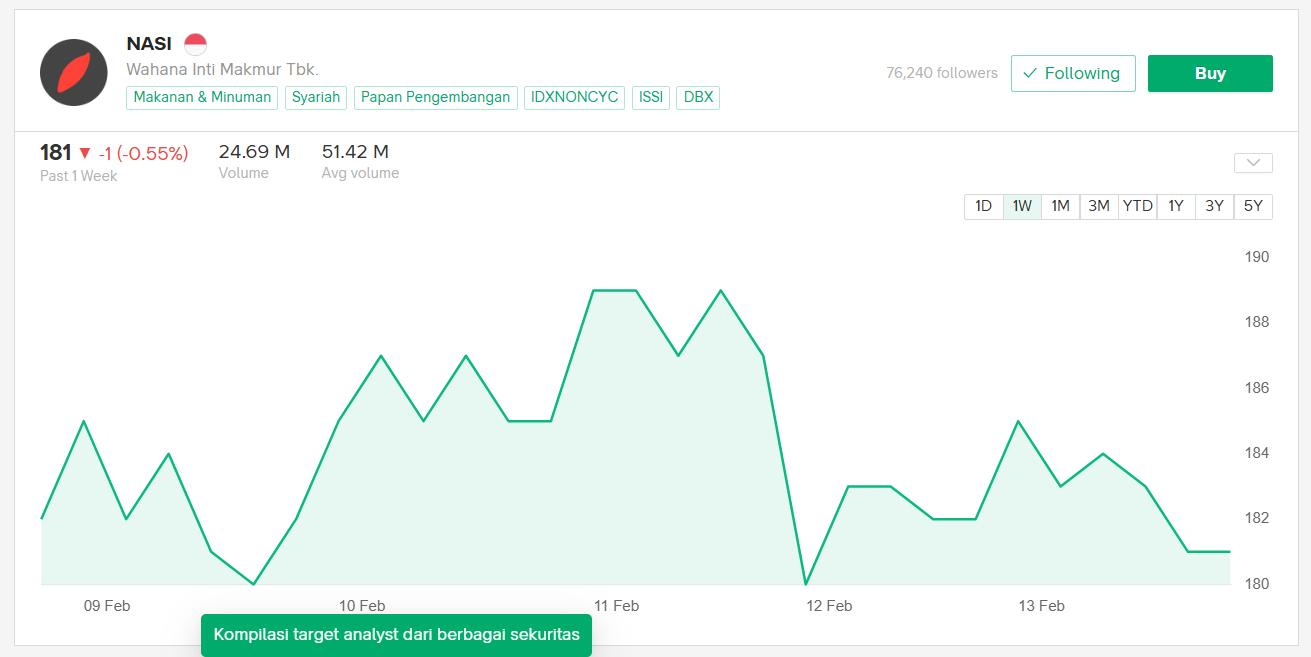Select the 1W time range
This screenshot has height=657, width=1311.
1022,206
